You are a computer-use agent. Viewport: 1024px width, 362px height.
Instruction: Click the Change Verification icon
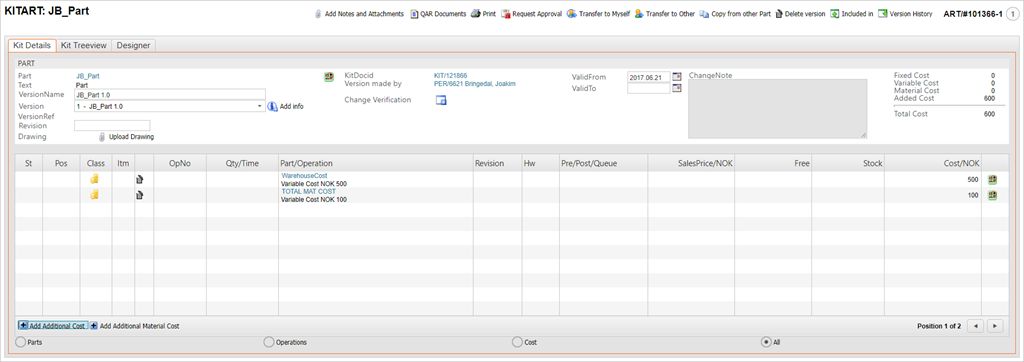pos(441,100)
